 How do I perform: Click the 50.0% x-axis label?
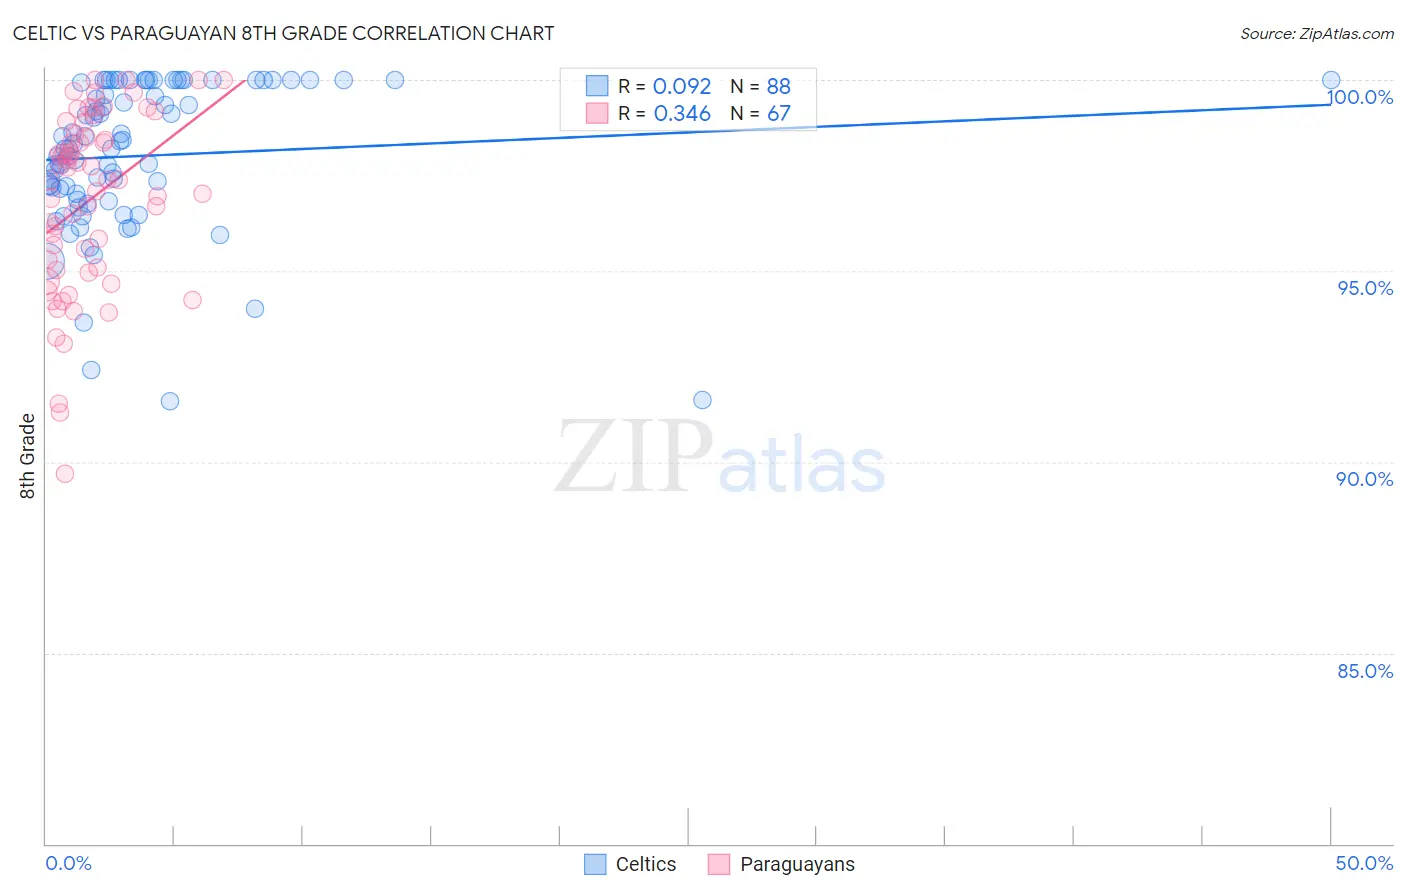pyautogui.click(x=1364, y=863)
